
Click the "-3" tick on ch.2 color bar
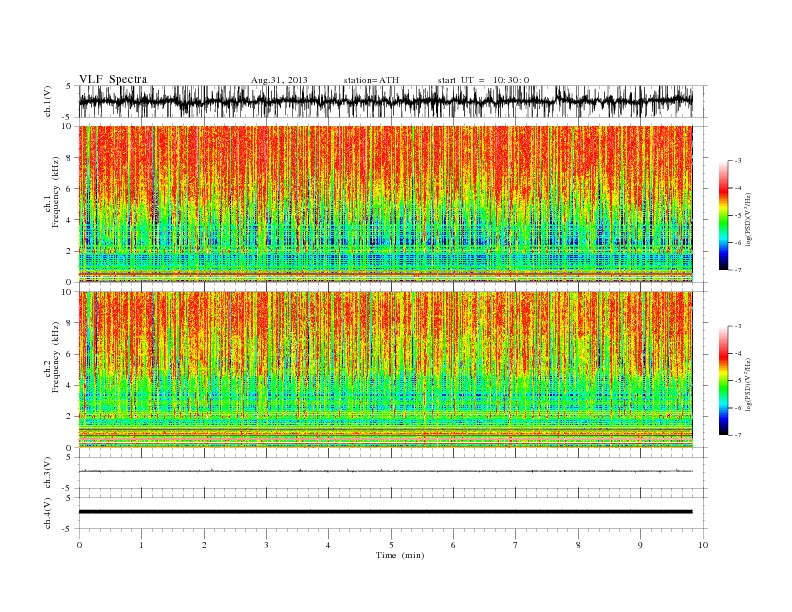pos(738,326)
